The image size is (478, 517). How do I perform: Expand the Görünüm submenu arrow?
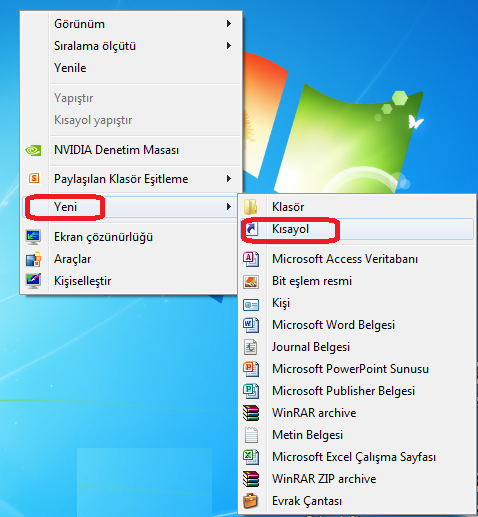[x=229, y=24]
